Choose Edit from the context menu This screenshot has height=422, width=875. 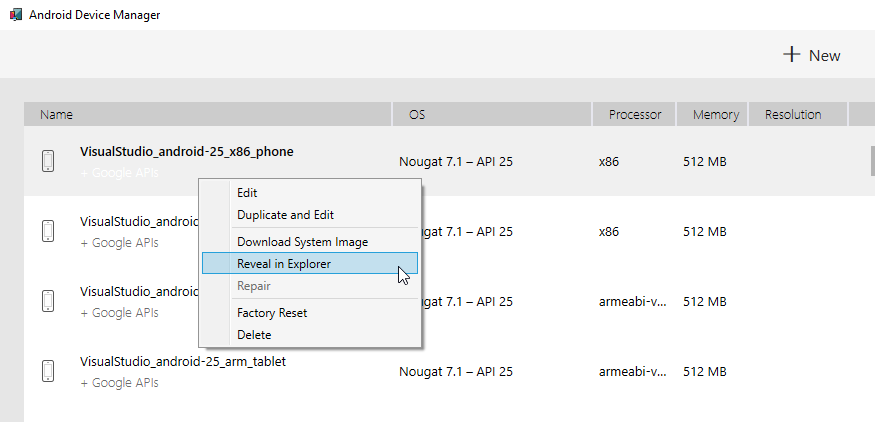pos(310,193)
